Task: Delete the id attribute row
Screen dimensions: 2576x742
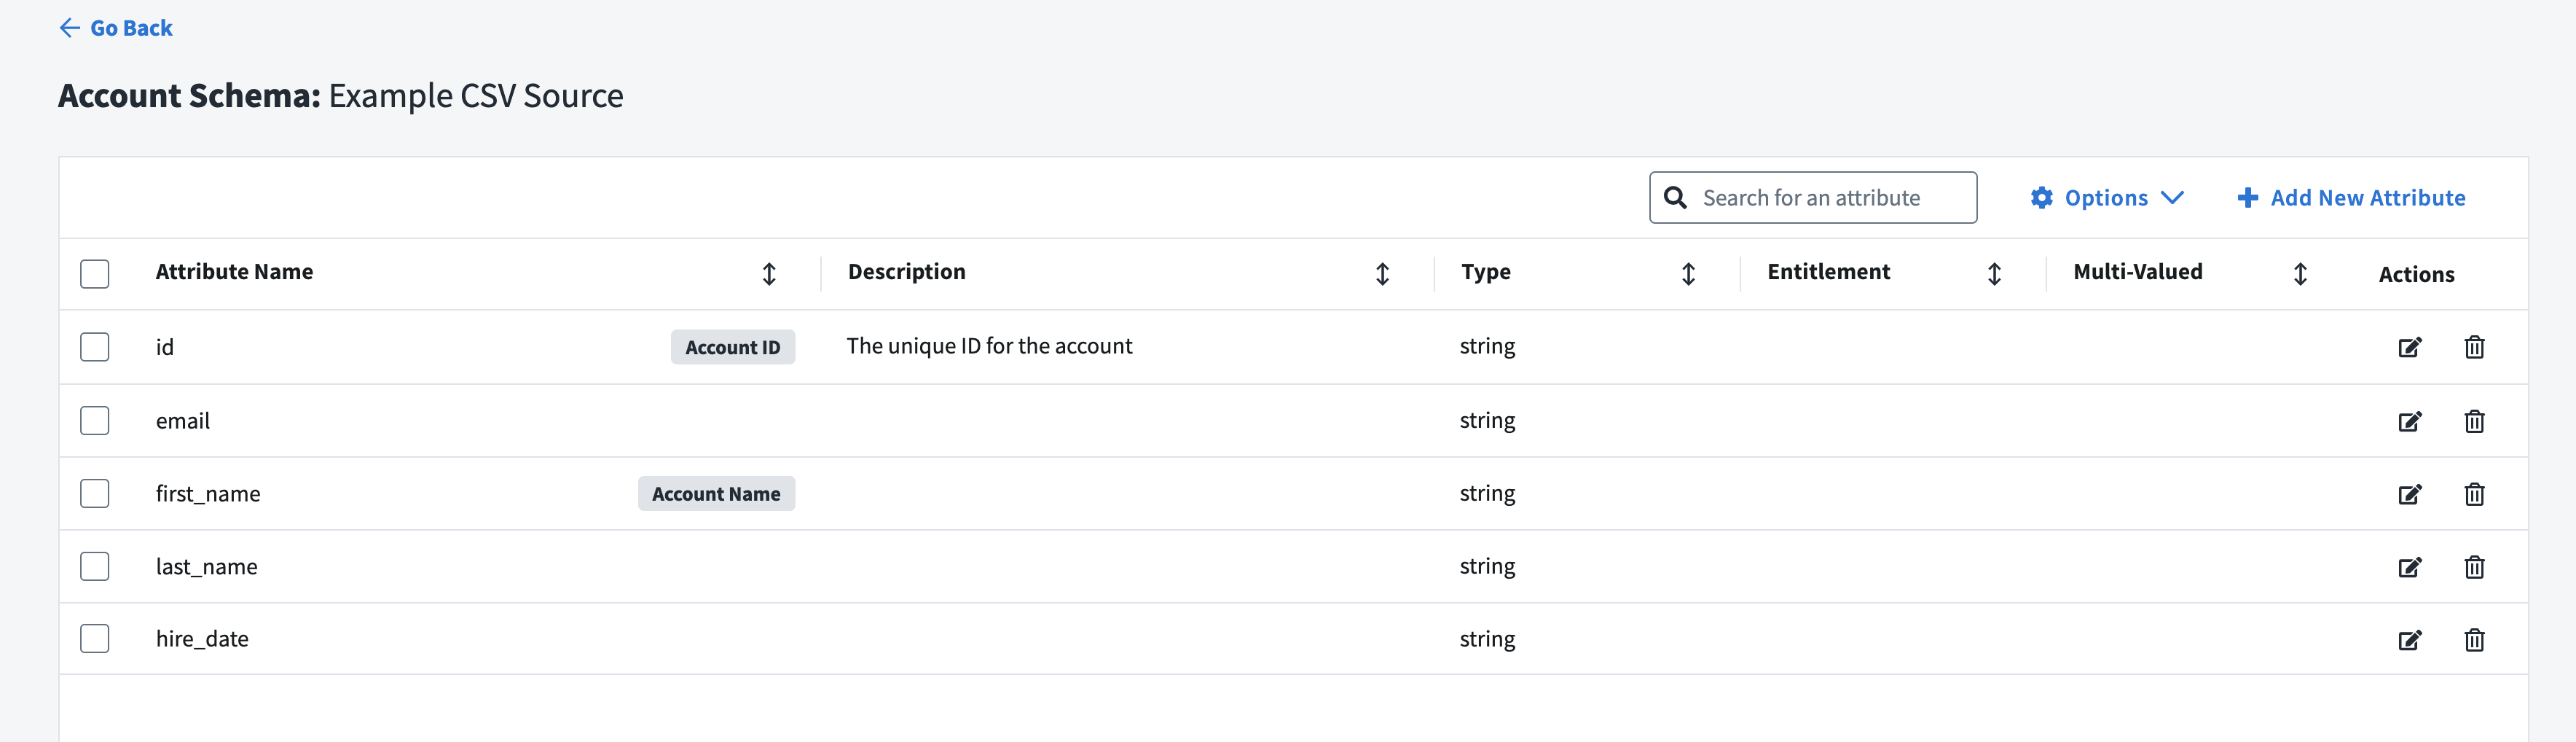Action: (2474, 347)
